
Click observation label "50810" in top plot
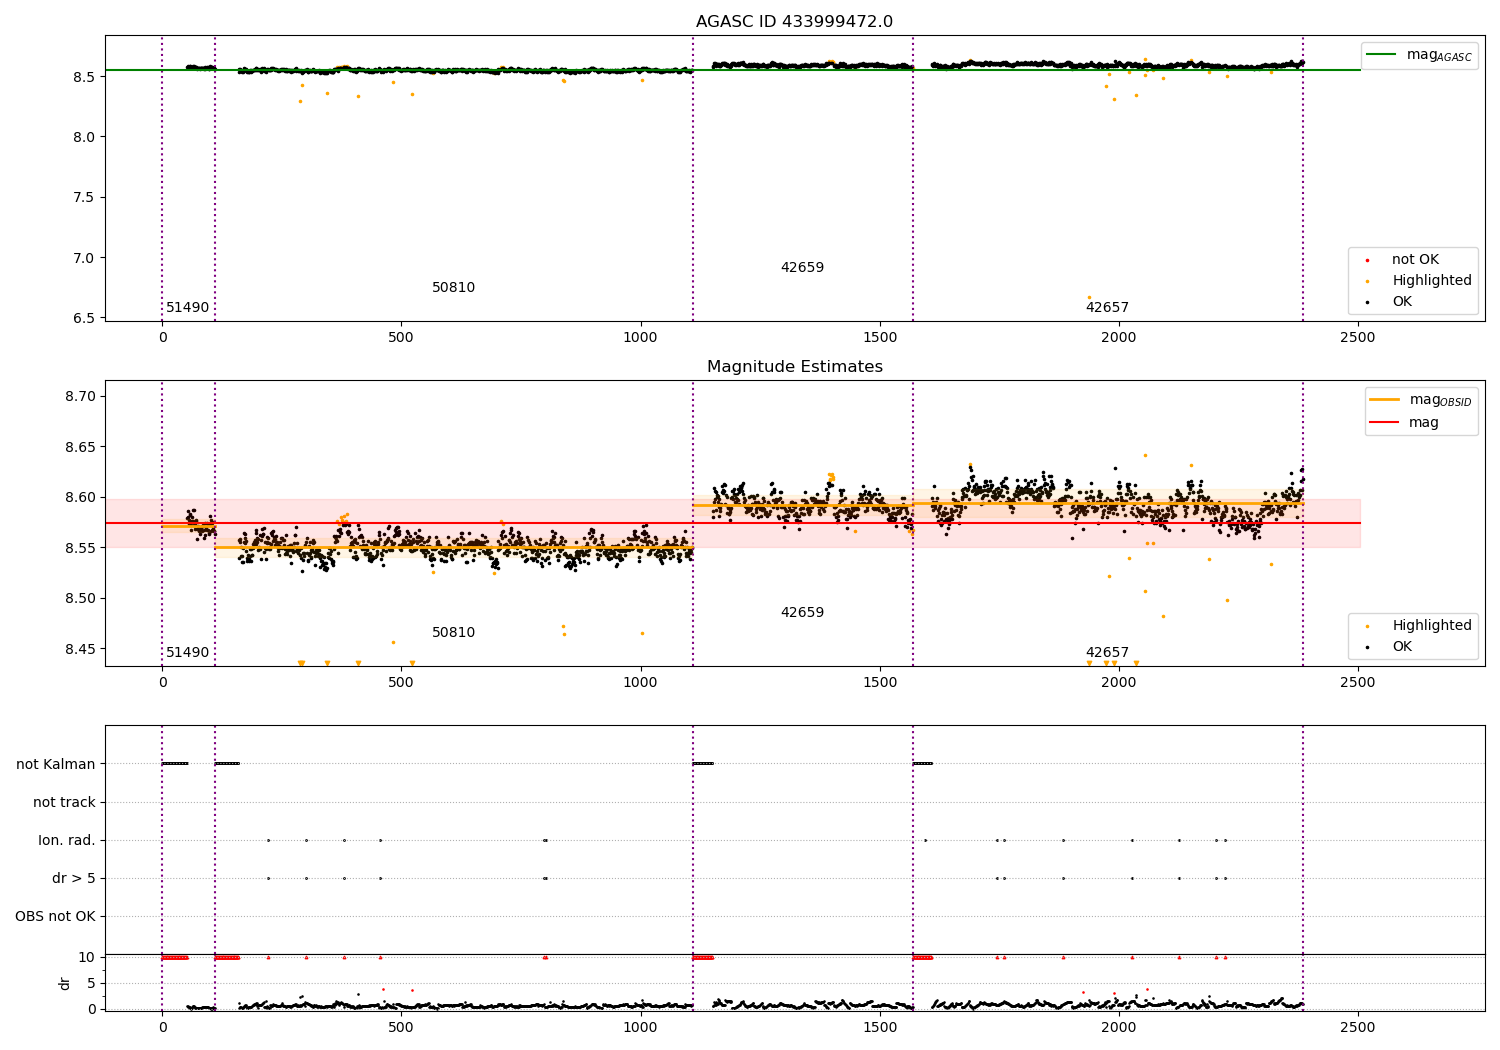tap(453, 288)
